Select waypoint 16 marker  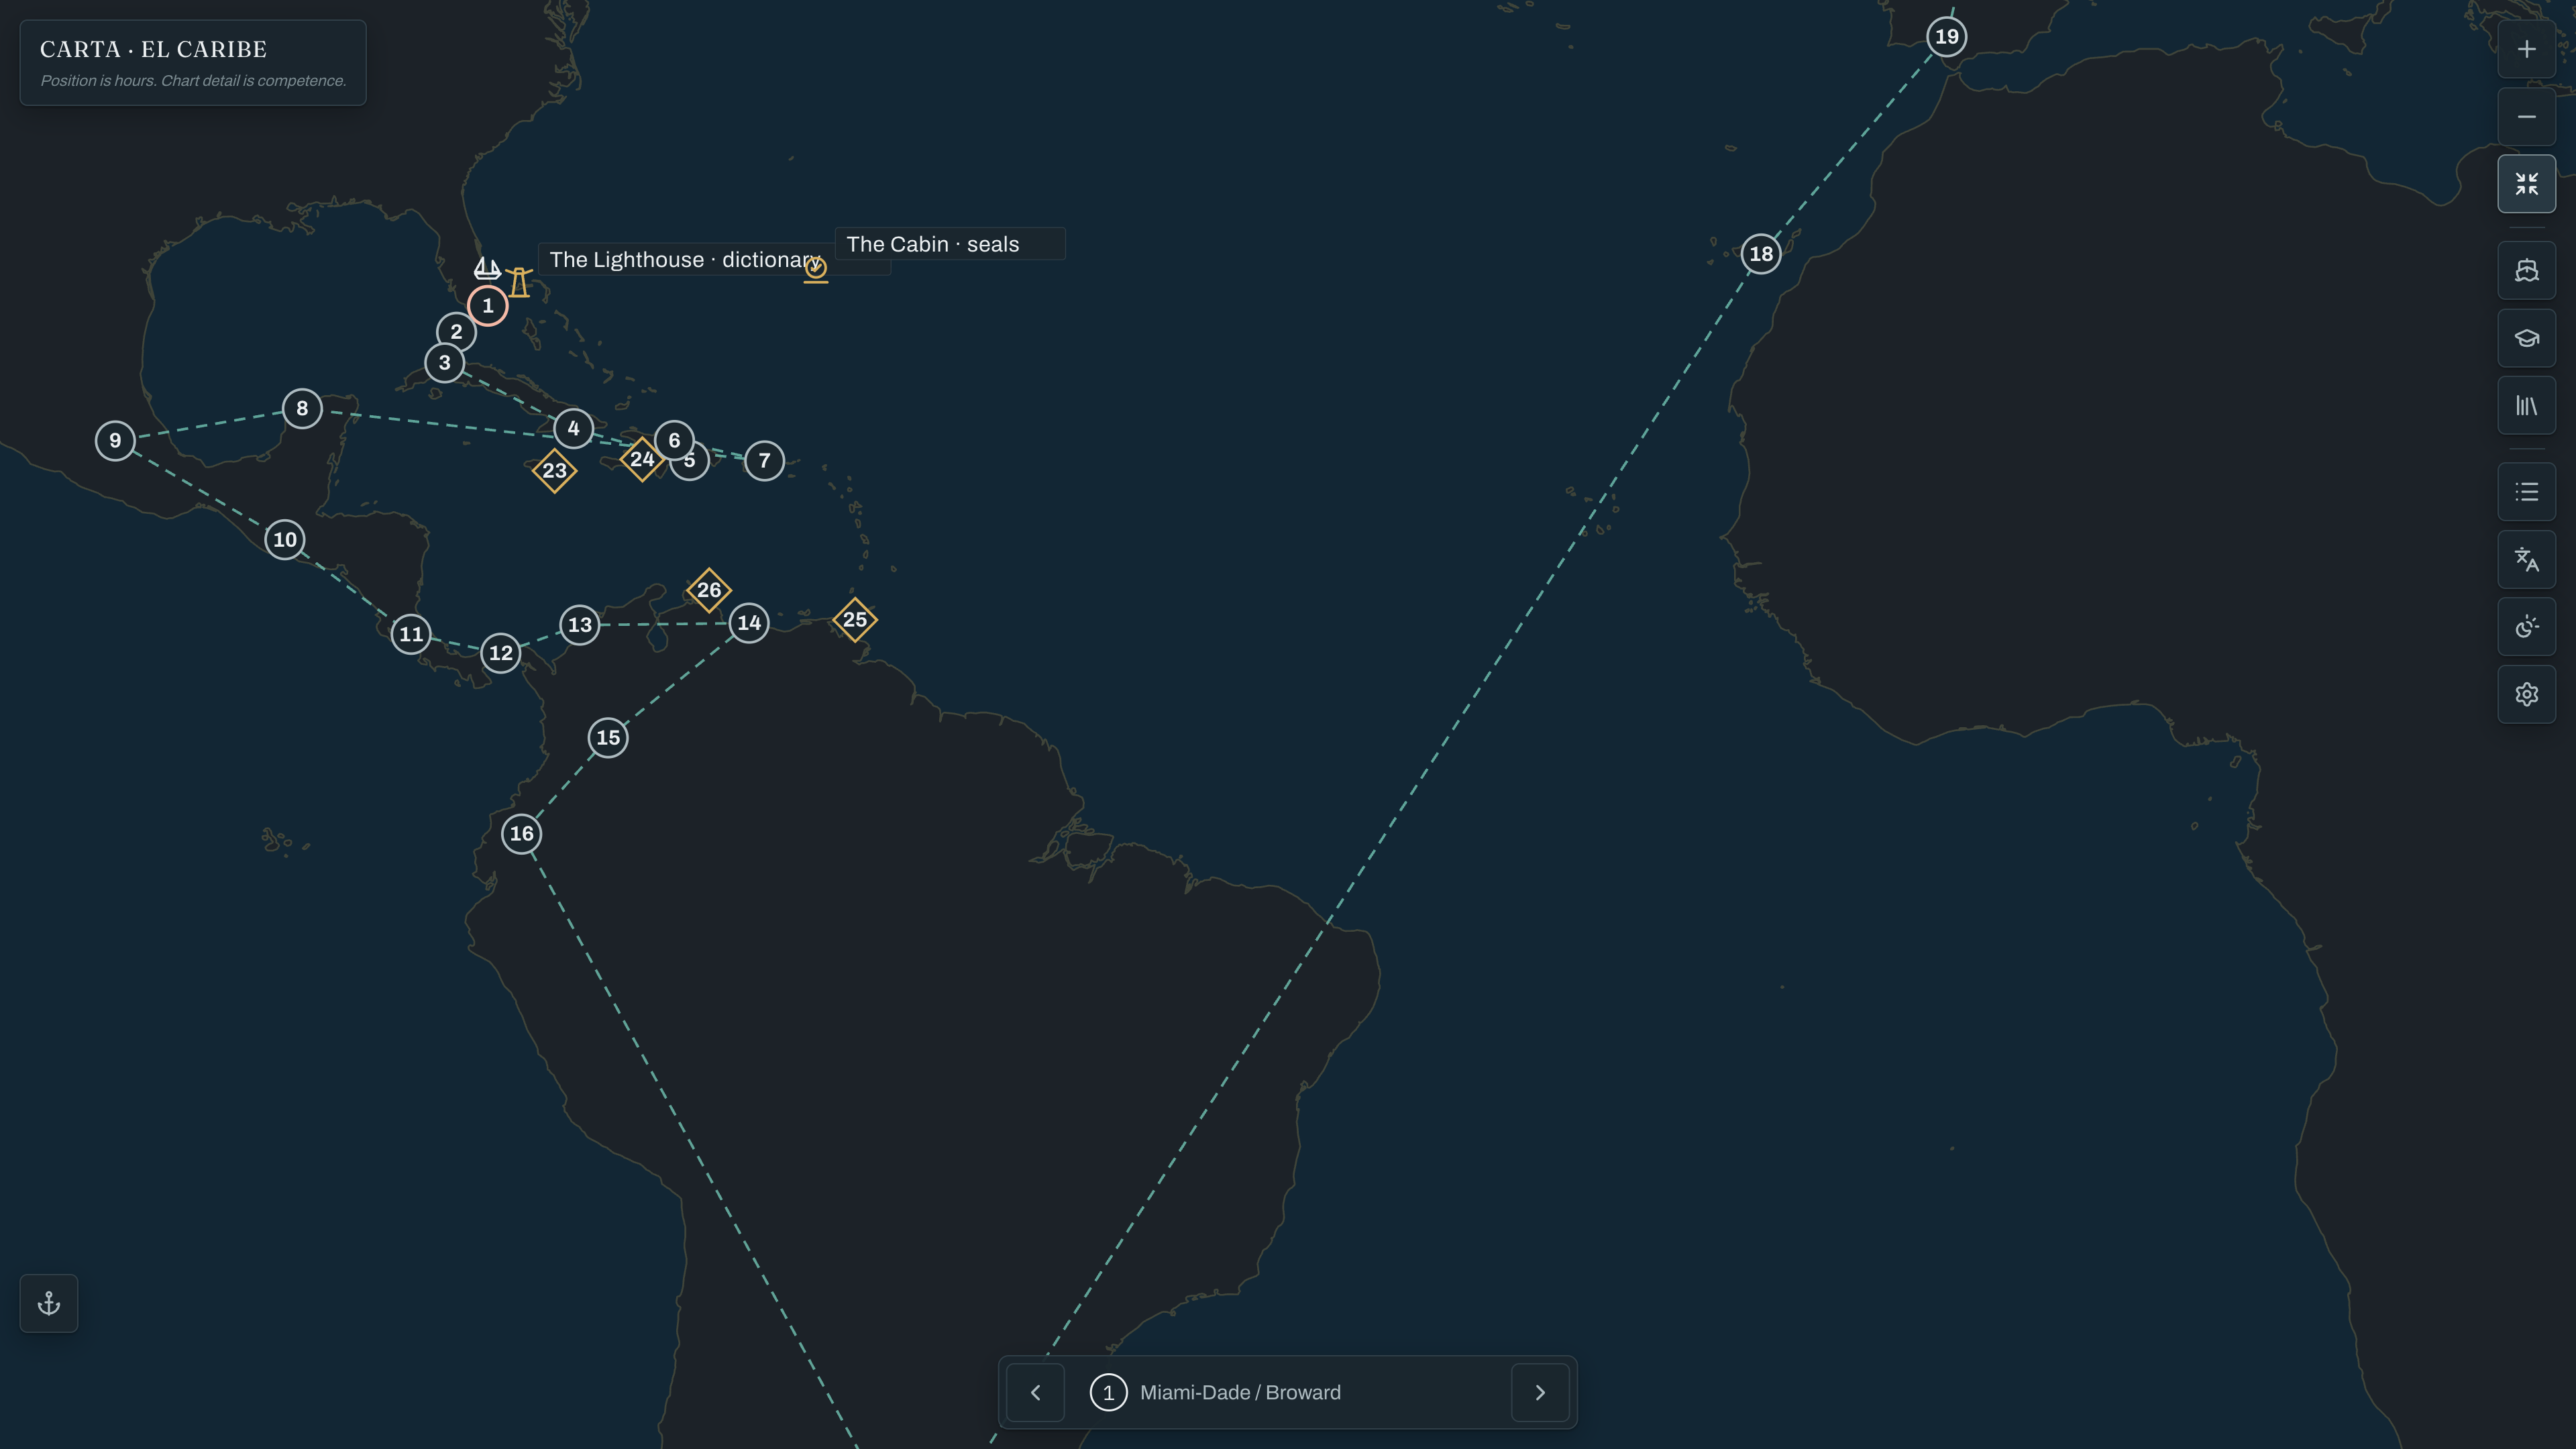coord(521,833)
